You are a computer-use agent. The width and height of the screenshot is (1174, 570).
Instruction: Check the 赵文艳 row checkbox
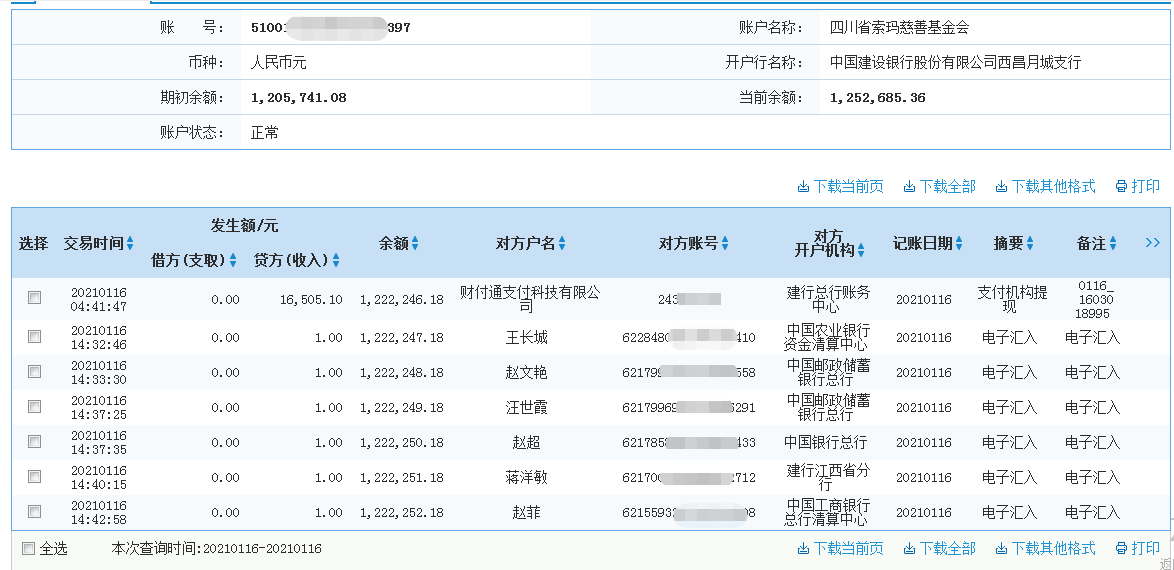pyautogui.click(x=34, y=372)
